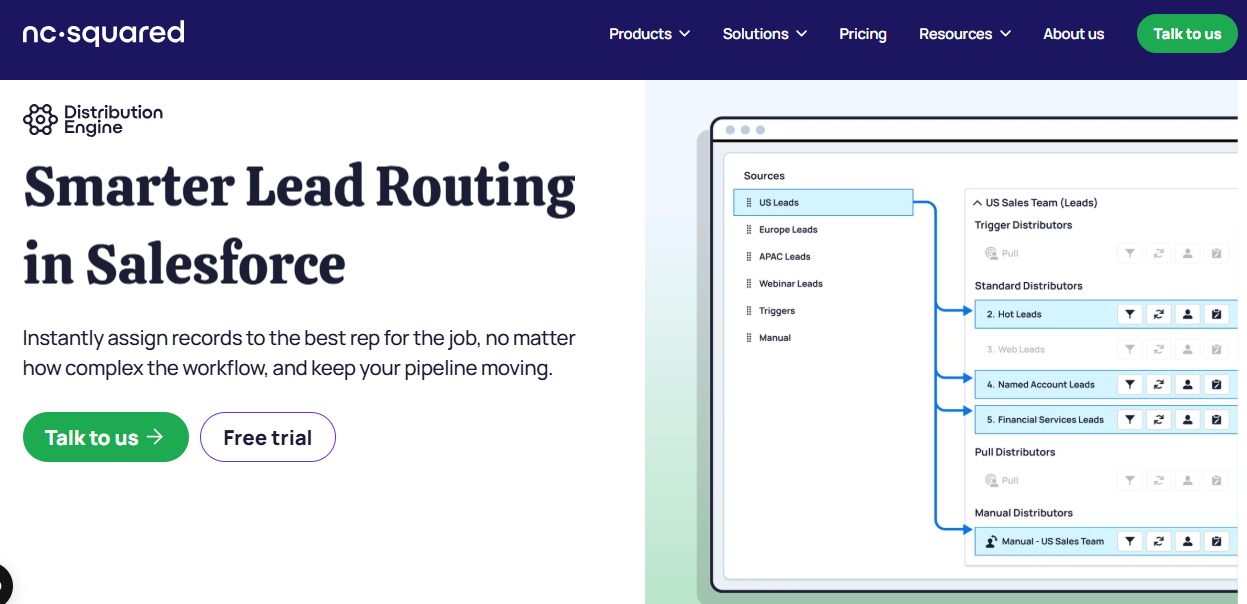Click the filter icon under Pull Distributors Pull row
This screenshot has width=1247, height=604.
1130,480
